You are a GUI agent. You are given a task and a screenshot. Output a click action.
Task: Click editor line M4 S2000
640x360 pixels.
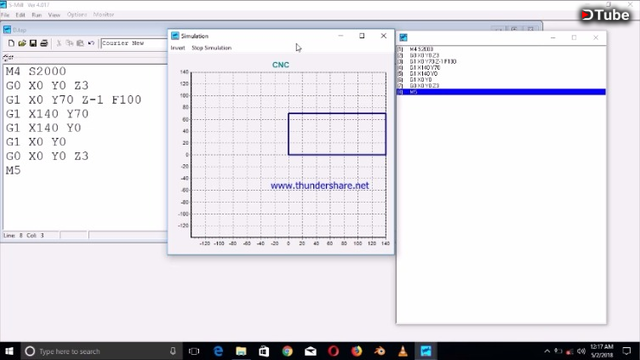36,71
